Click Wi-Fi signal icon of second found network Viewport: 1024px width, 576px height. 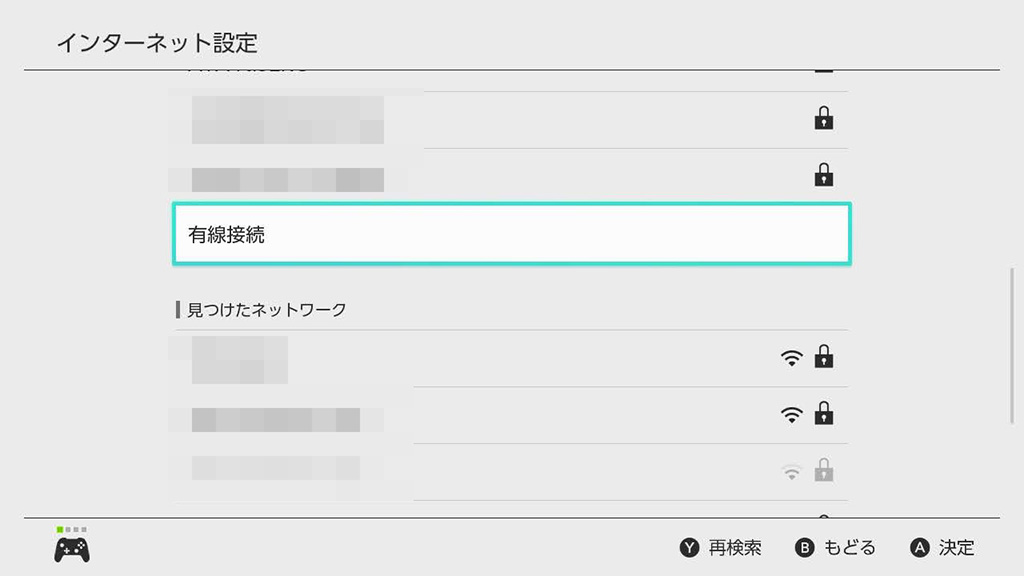(x=792, y=415)
